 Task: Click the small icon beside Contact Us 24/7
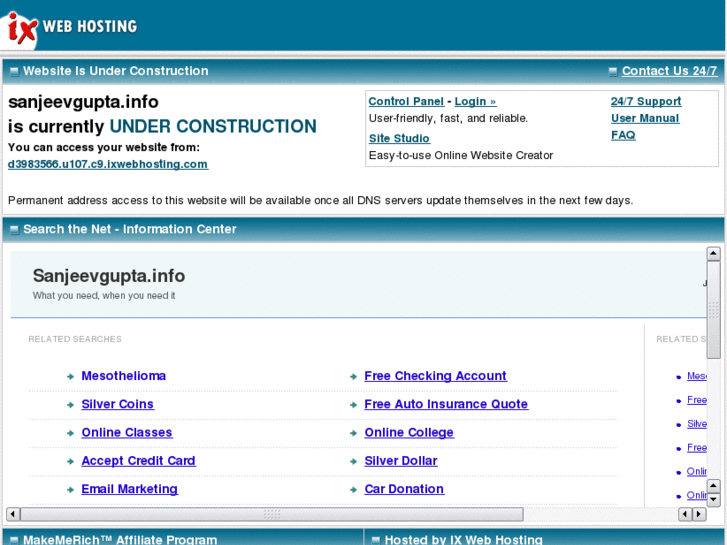(x=613, y=71)
